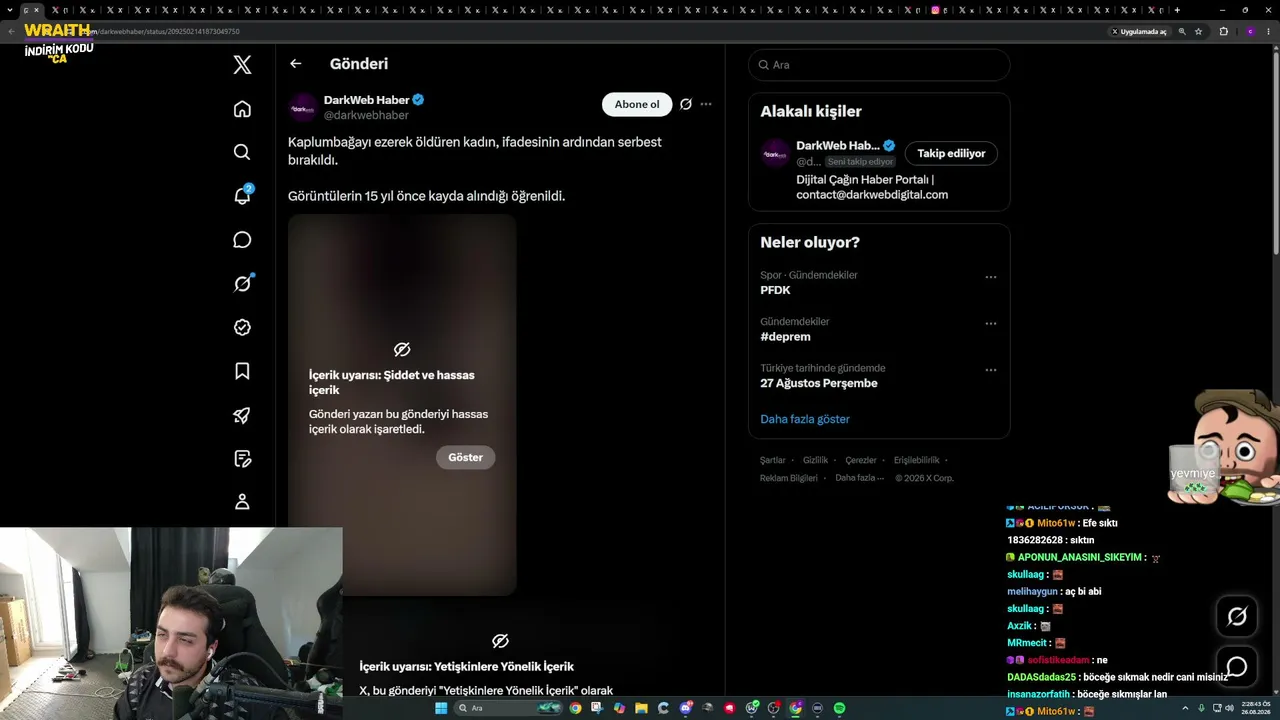The height and width of the screenshot is (720, 1280).
Task: Show hidden system tray icons
Action: 1185,708
